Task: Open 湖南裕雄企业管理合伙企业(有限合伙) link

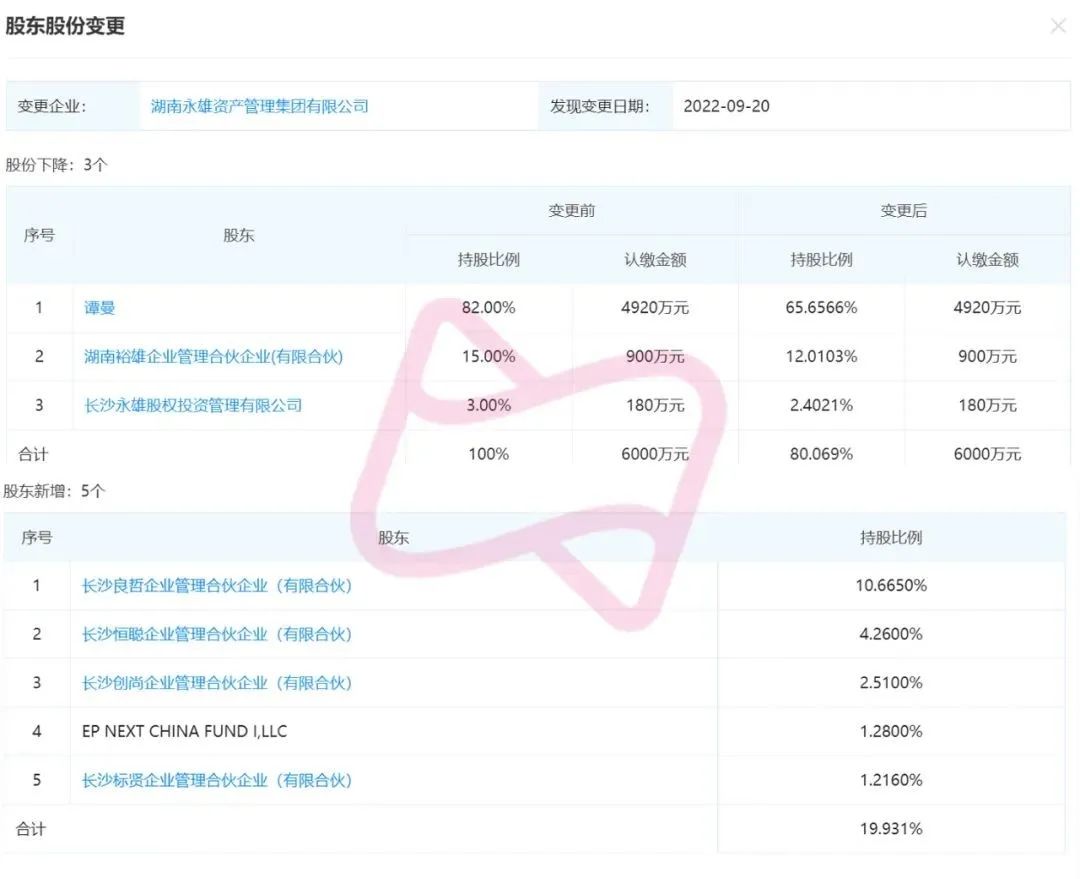Action: [x=214, y=357]
